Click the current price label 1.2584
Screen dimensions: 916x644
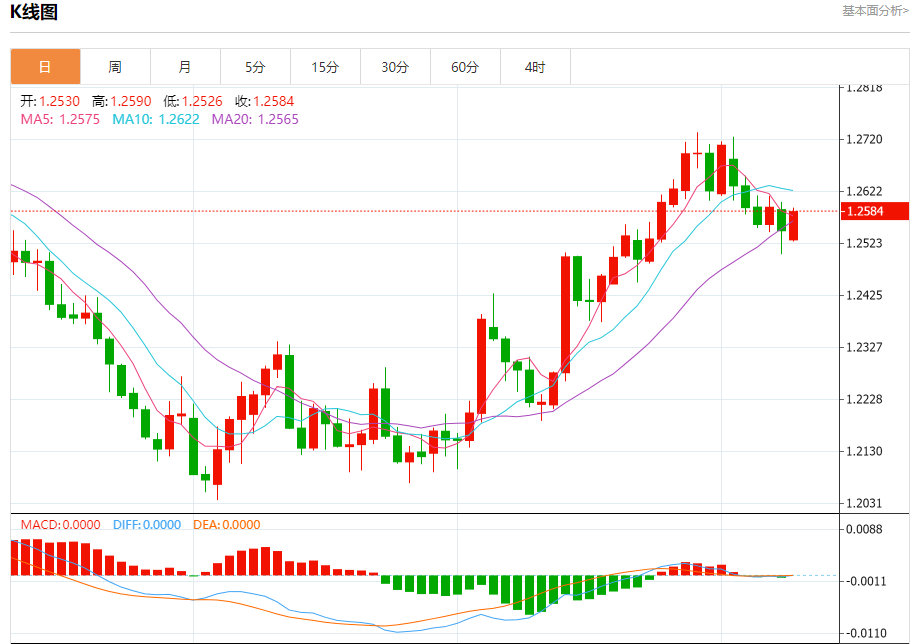[875, 211]
